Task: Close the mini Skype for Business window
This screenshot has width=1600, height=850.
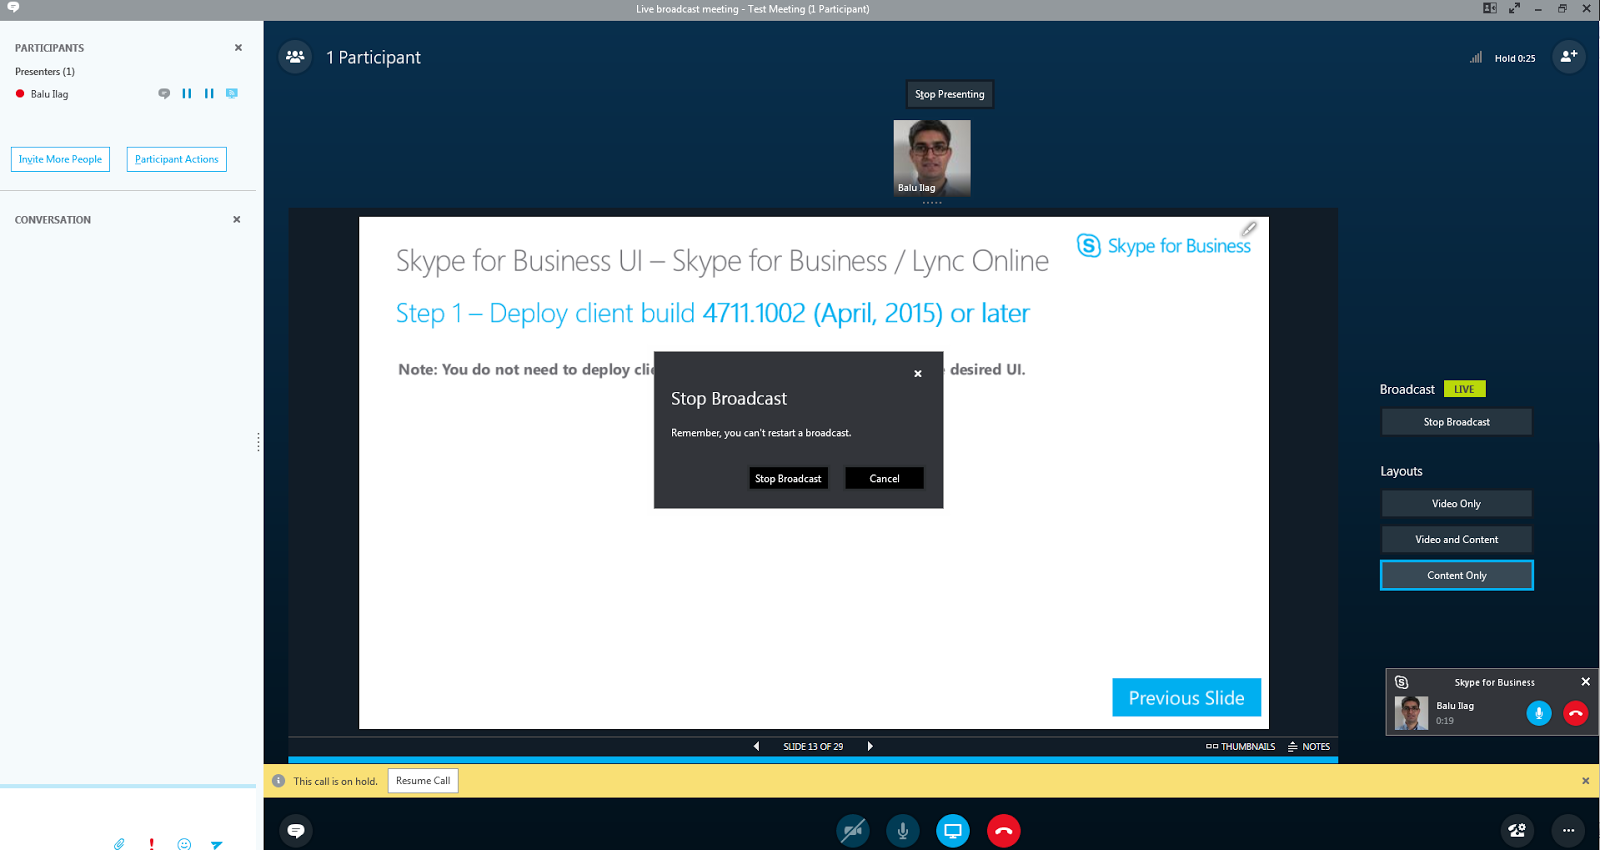Action: pyautogui.click(x=1585, y=682)
